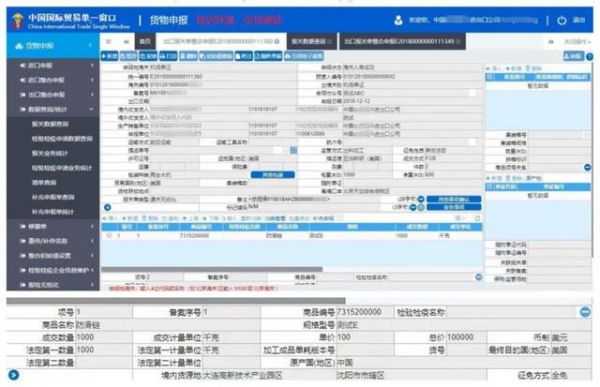Click minus circle left of 其他事项确认 button
This screenshot has height=387, width=600.
point(421,199)
